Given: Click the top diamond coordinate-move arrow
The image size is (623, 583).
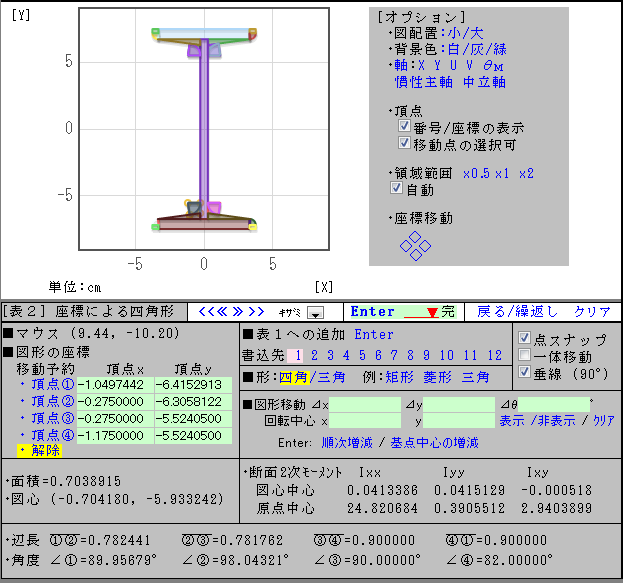Looking at the screenshot, I should 416,237.
